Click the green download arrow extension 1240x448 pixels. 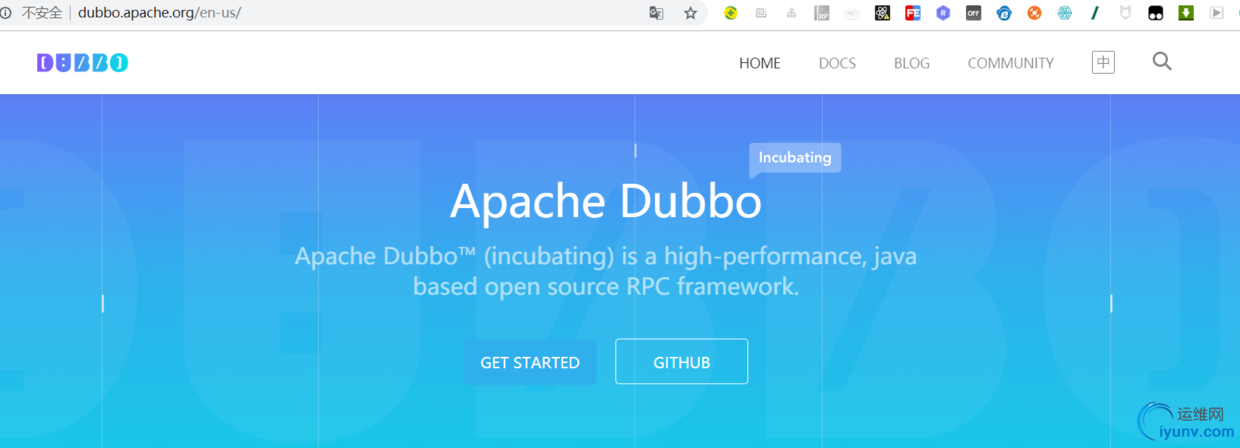1186,13
